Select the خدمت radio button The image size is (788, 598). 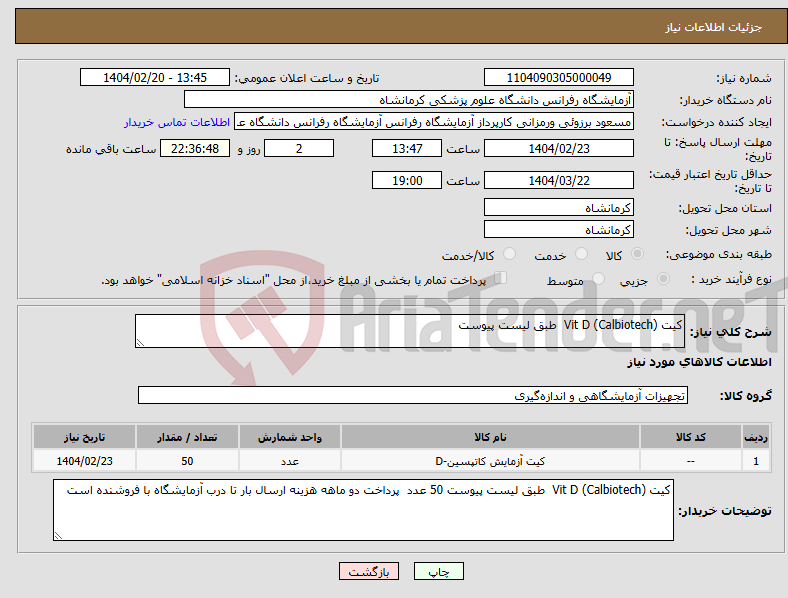(x=581, y=254)
